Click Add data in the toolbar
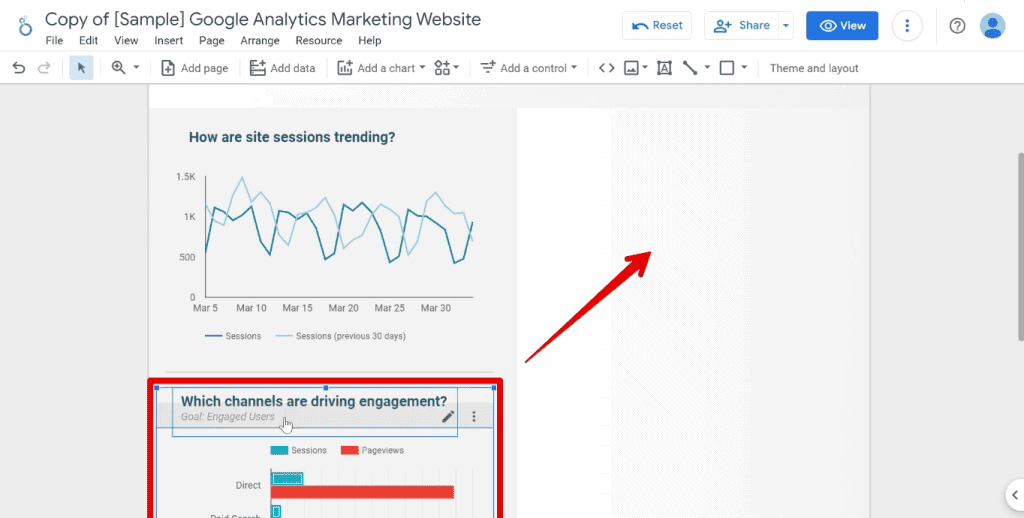 (283, 68)
